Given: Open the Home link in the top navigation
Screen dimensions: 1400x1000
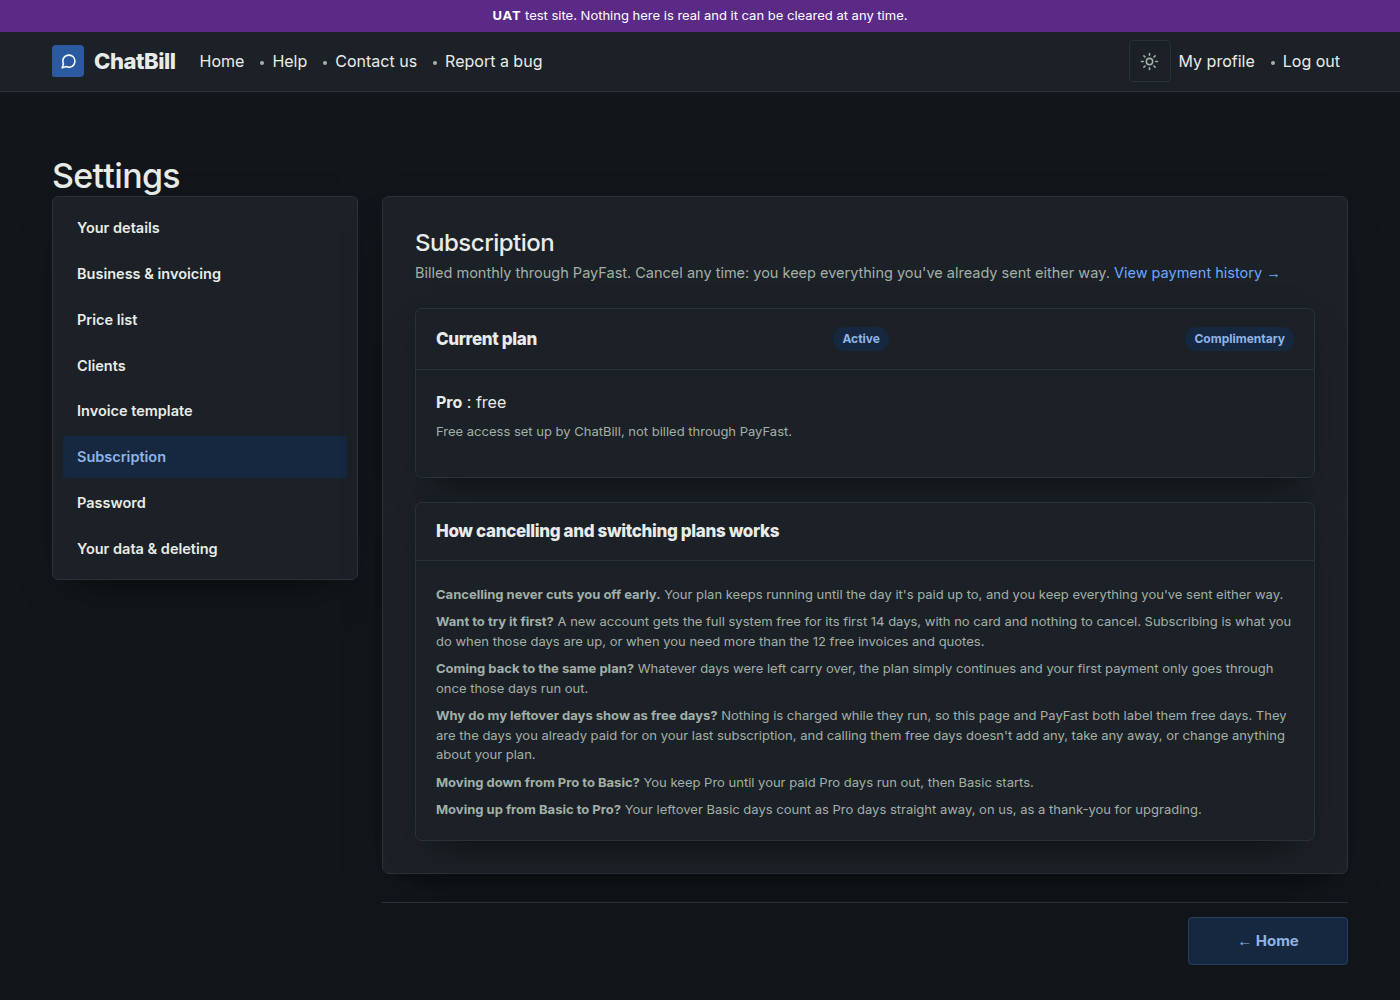Looking at the screenshot, I should (x=222, y=61).
